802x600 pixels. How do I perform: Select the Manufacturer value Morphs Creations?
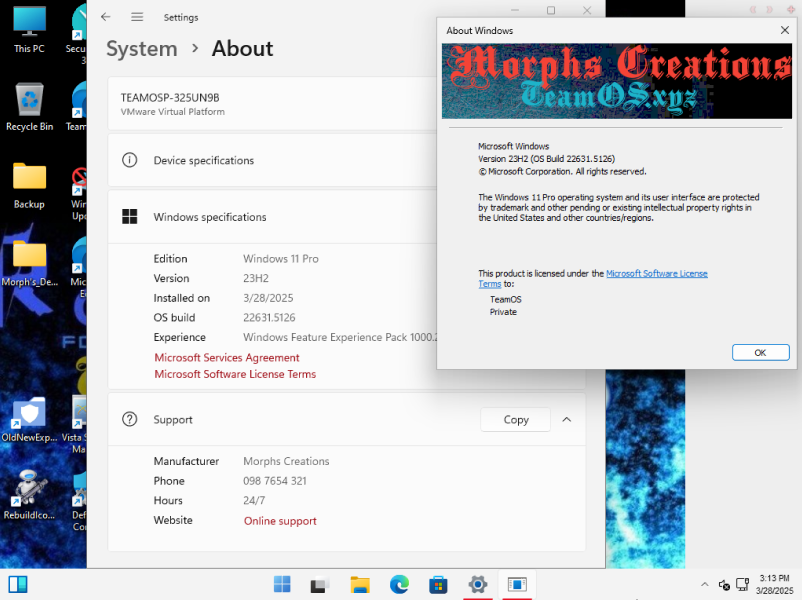click(x=286, y=461)
